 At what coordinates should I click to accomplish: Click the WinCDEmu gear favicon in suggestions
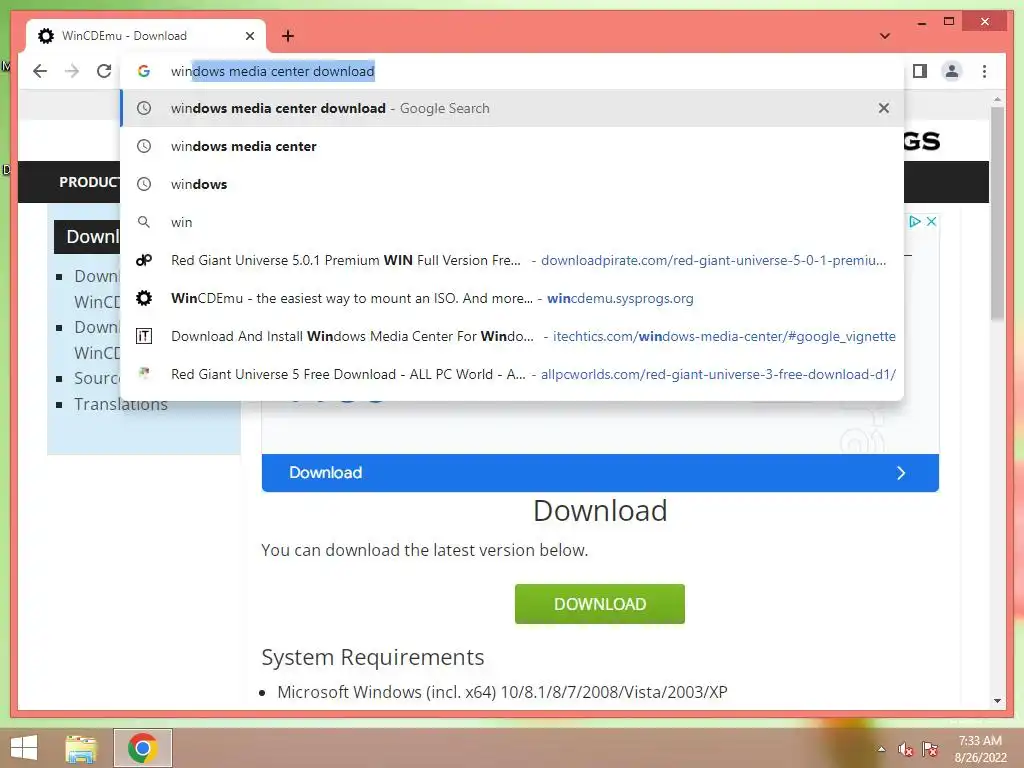coord(144,298)
